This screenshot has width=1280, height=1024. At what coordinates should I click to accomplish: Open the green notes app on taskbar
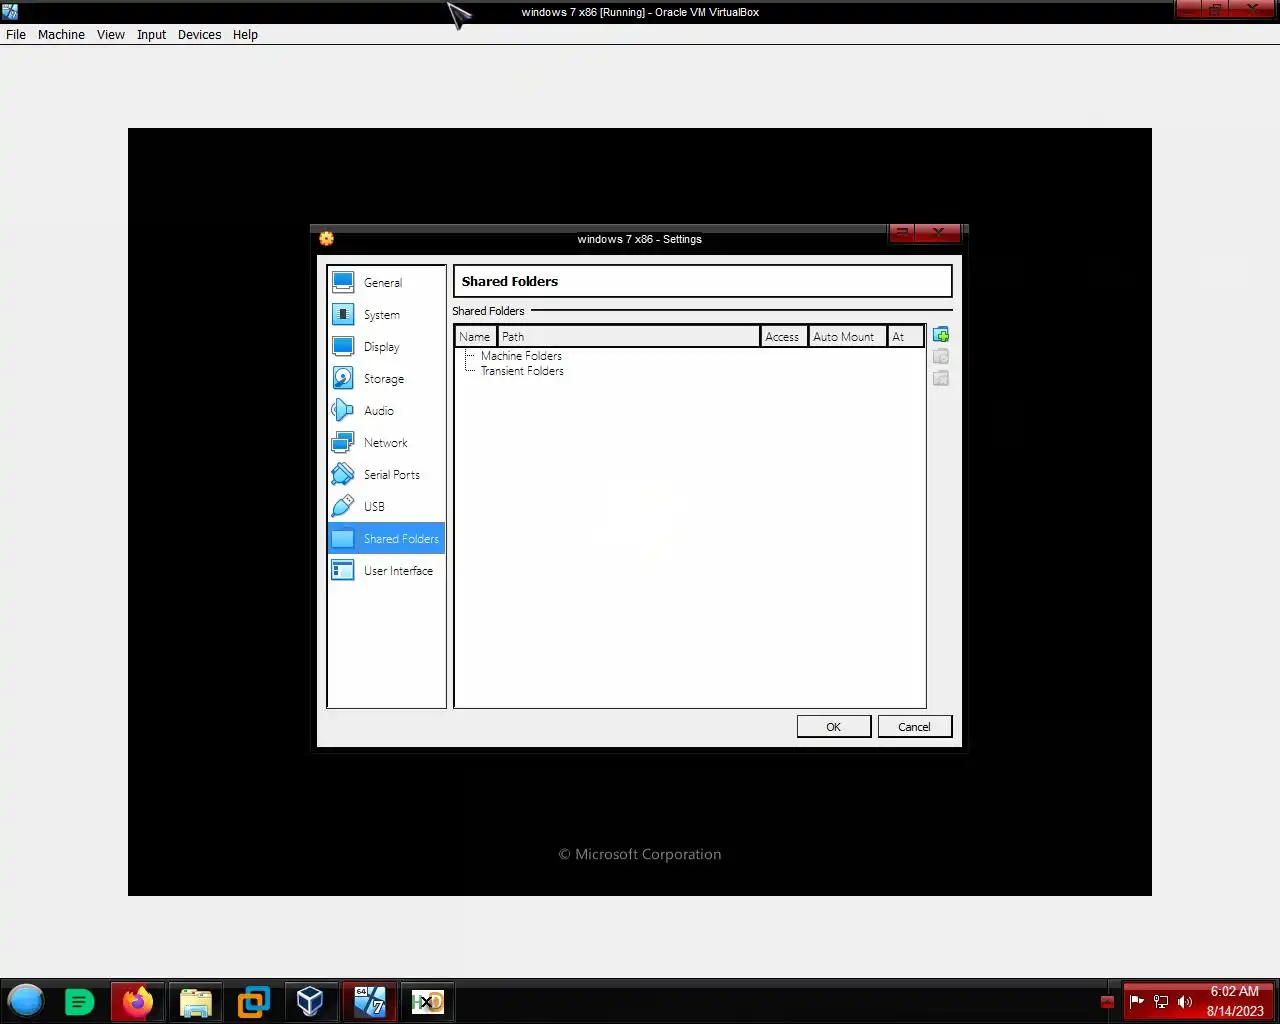[x=79, y=1001]
